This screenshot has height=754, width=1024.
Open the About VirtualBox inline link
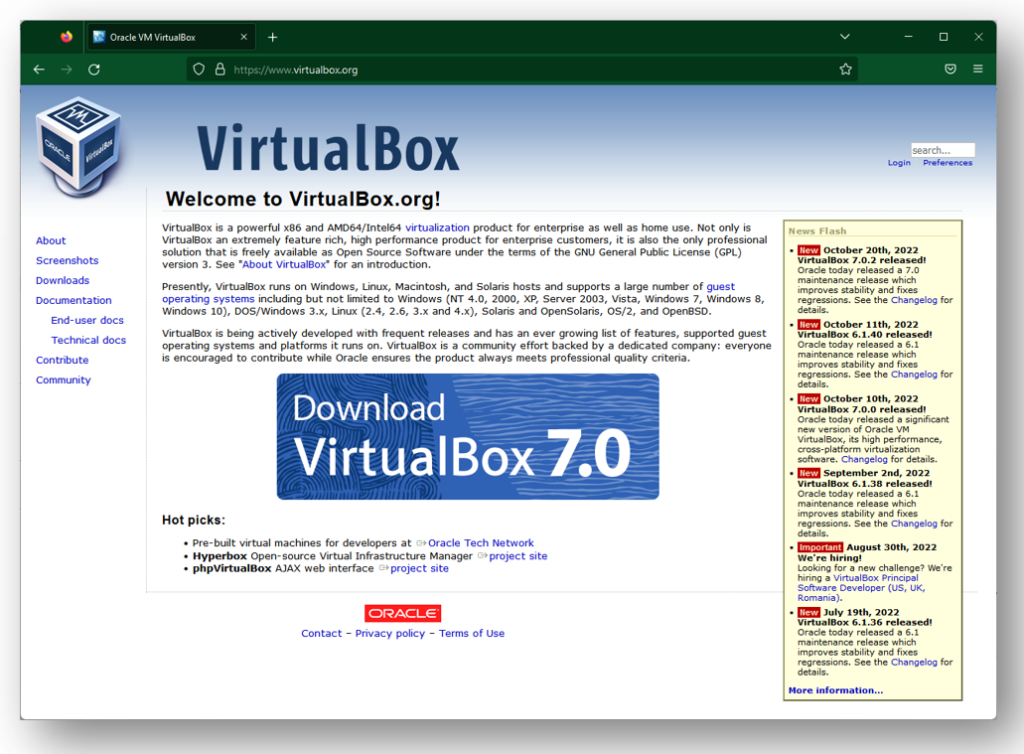pyautogui.click(x=284, y=264)
